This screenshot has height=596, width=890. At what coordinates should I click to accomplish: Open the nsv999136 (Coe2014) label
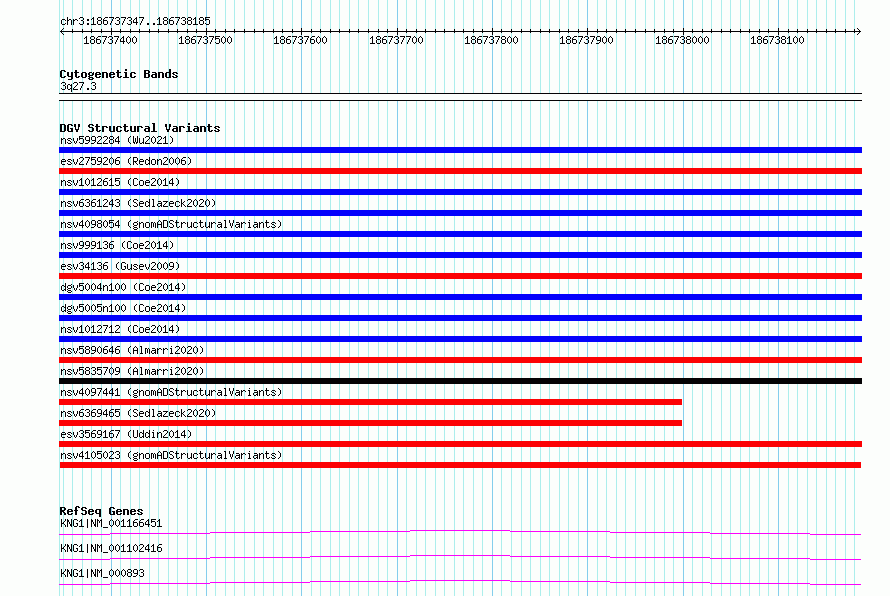click(x=117, y=245)
